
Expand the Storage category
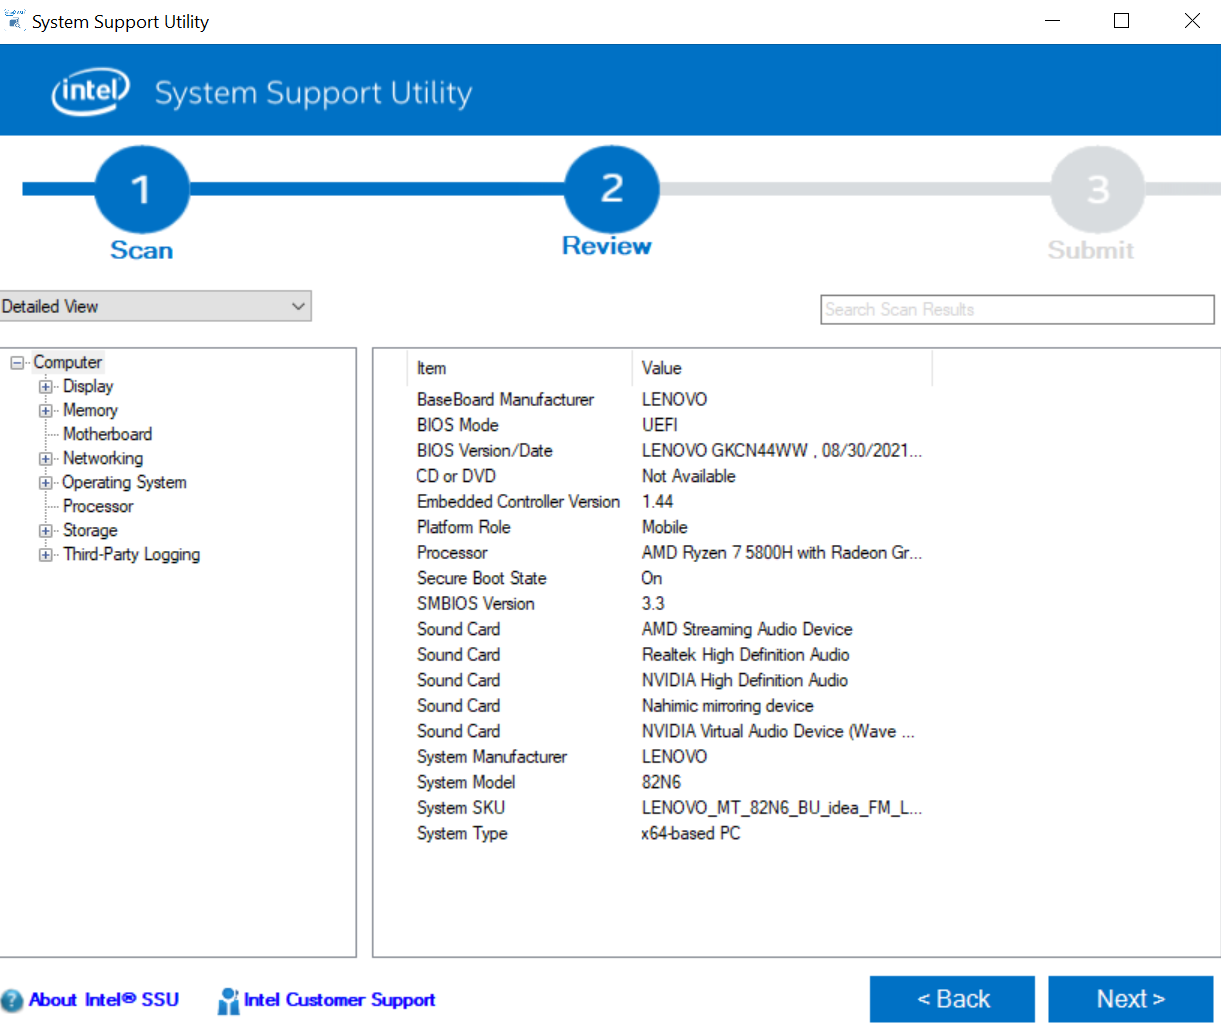point(45,530)
